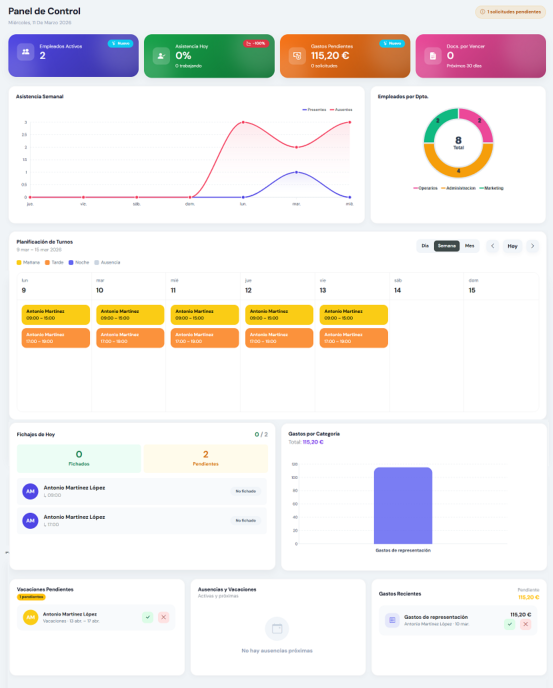This screenshot has height=688, width=553.
Task: Click the empty calendar icon in Ausencias y Vacaciones
Action: coord(277,629)
